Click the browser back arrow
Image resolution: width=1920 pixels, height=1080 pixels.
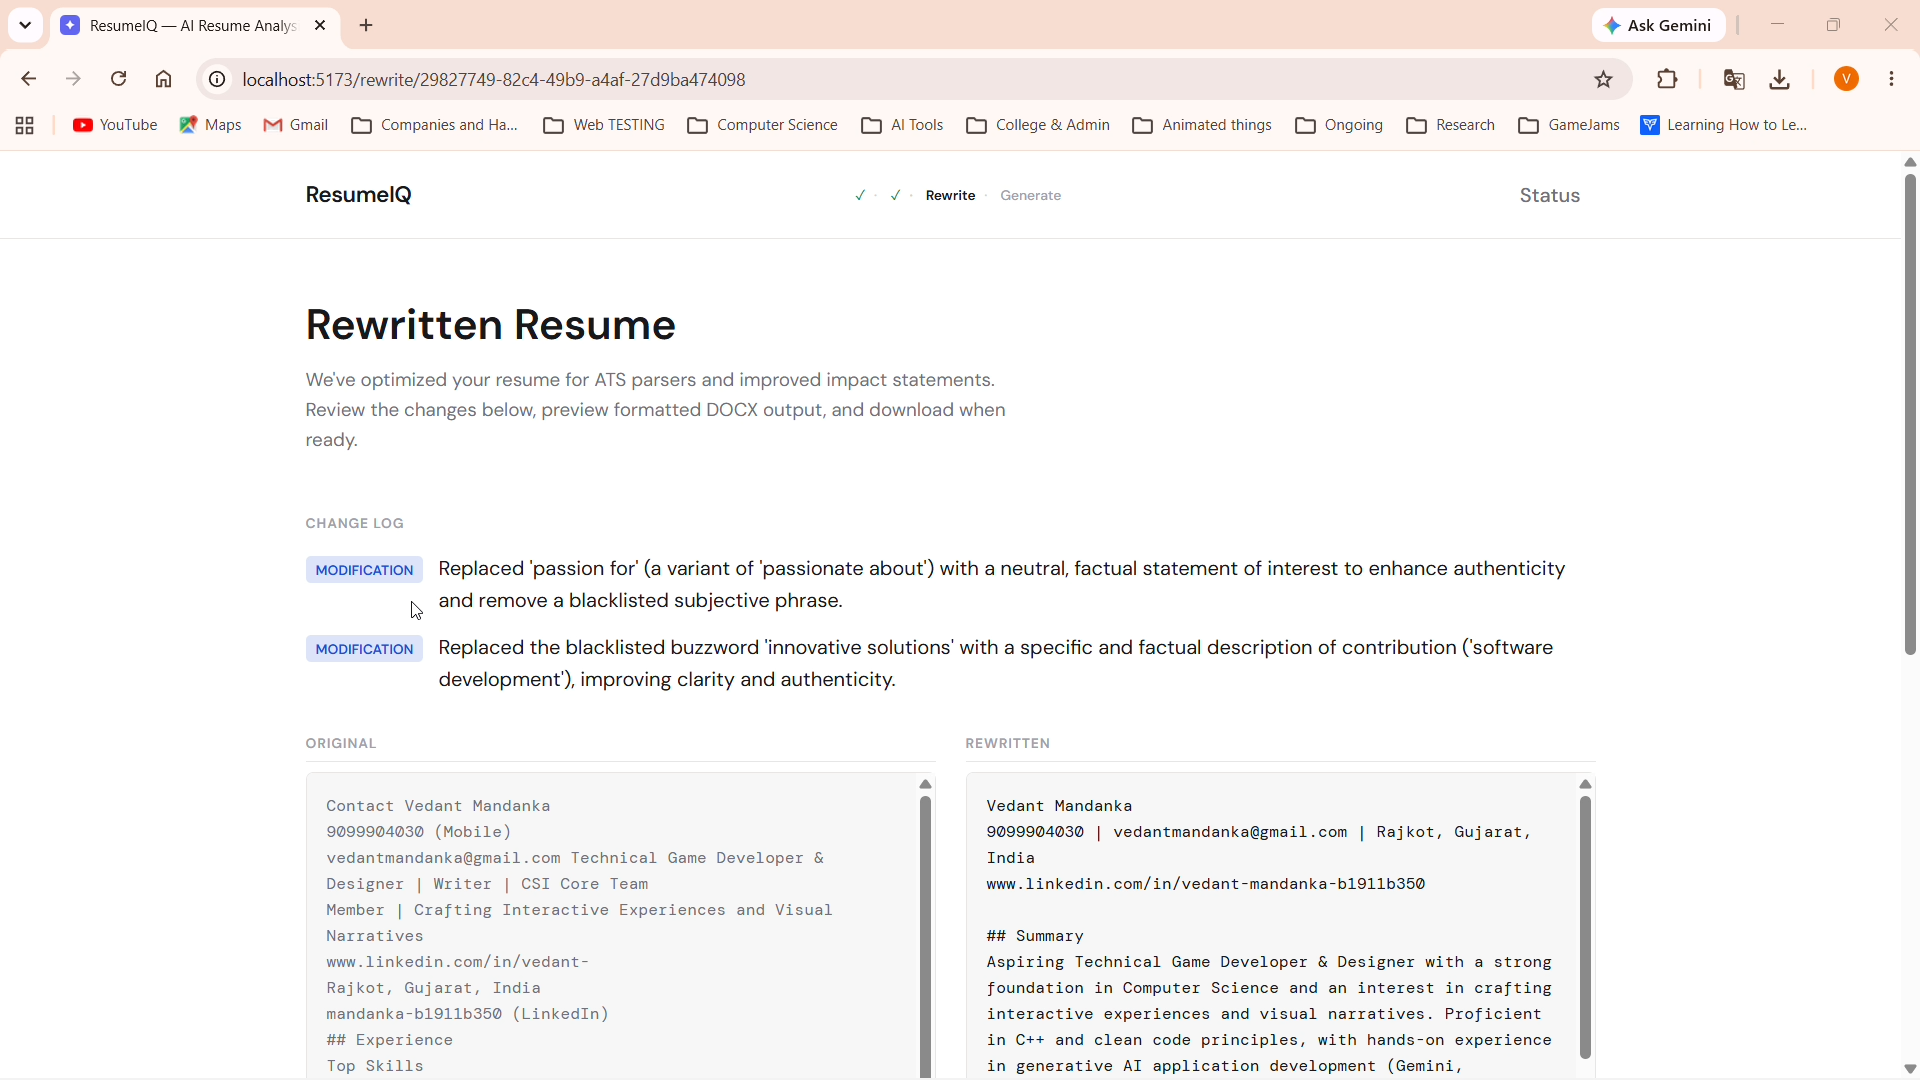click(x=29, y=79)
